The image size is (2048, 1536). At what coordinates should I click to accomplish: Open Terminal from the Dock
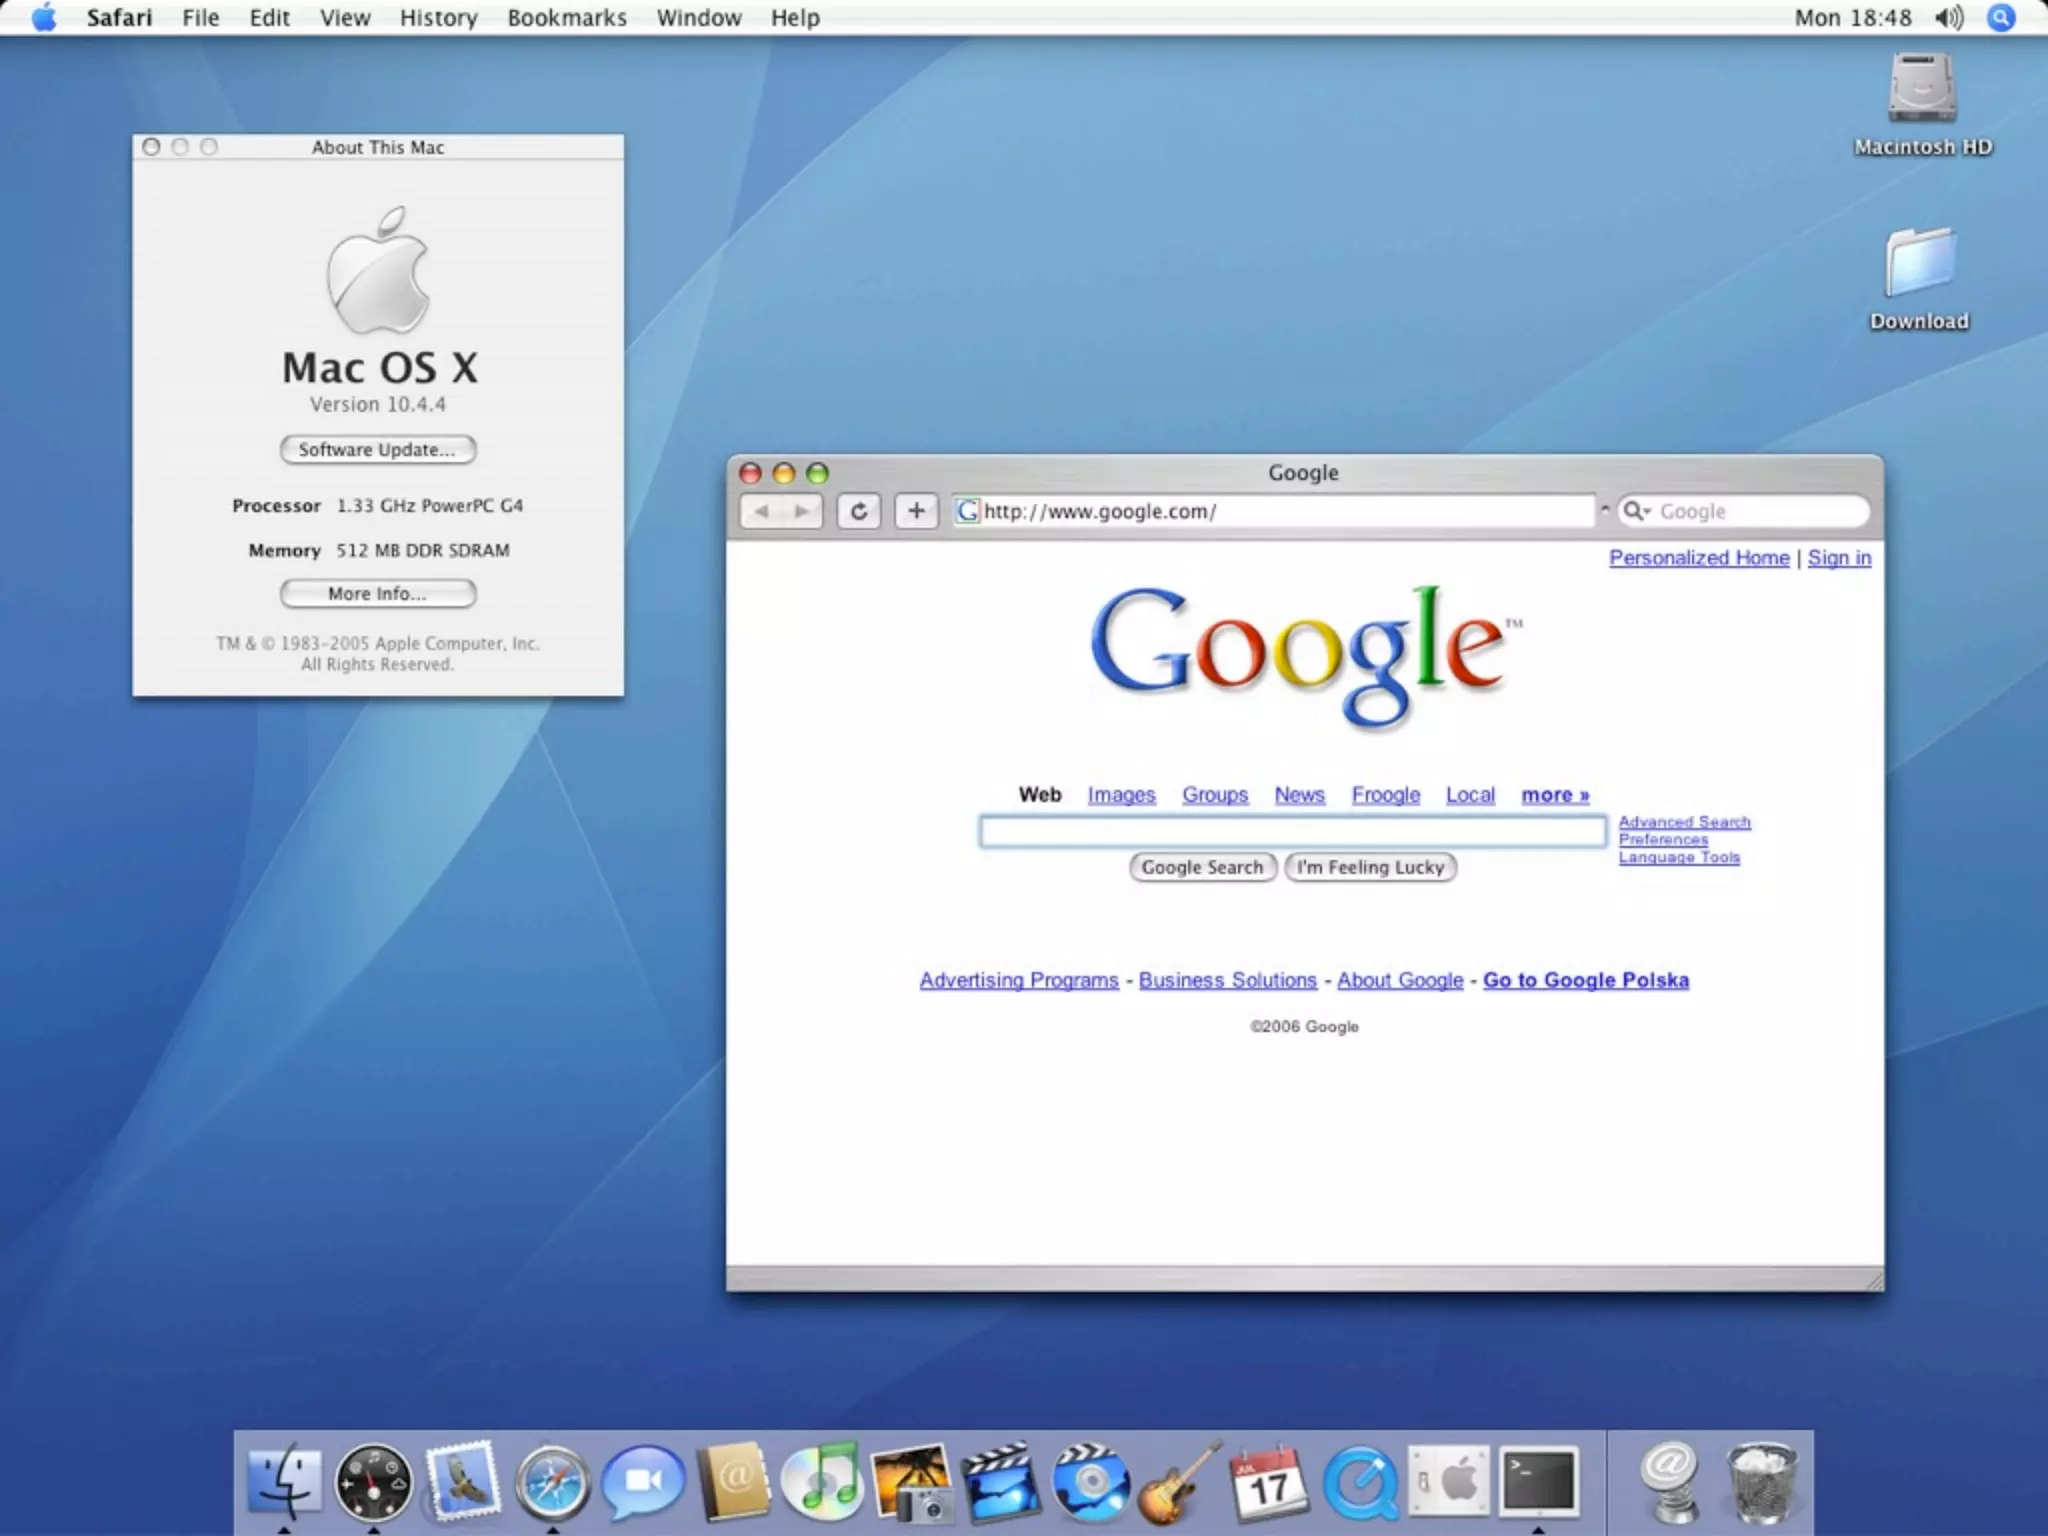1539,1482
